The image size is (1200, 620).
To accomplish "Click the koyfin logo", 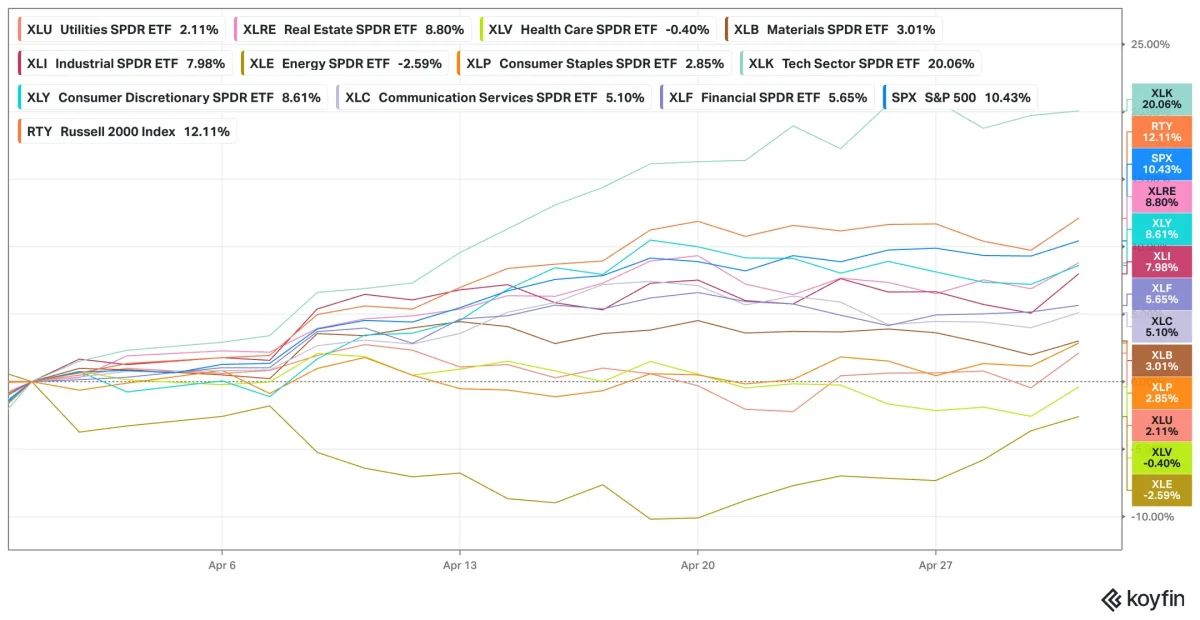I will (x=1143, y=599).
